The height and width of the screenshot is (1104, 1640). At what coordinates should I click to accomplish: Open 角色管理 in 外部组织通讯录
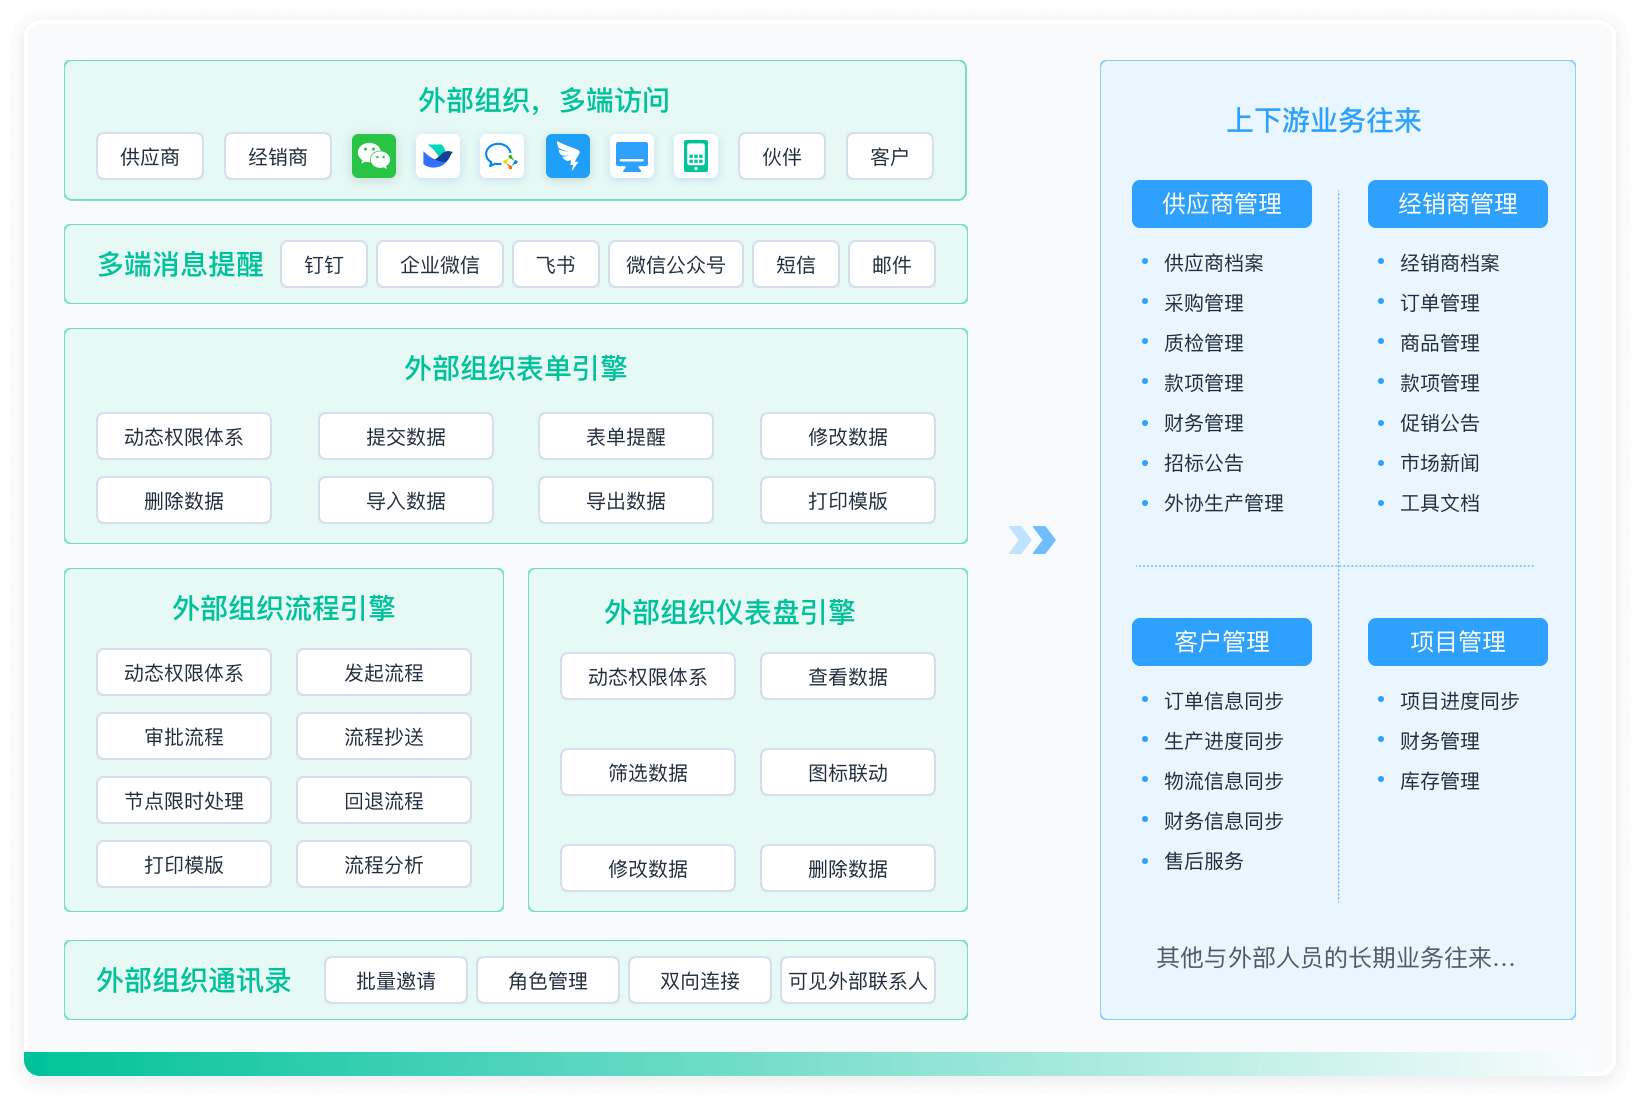[x=548, y=980]
